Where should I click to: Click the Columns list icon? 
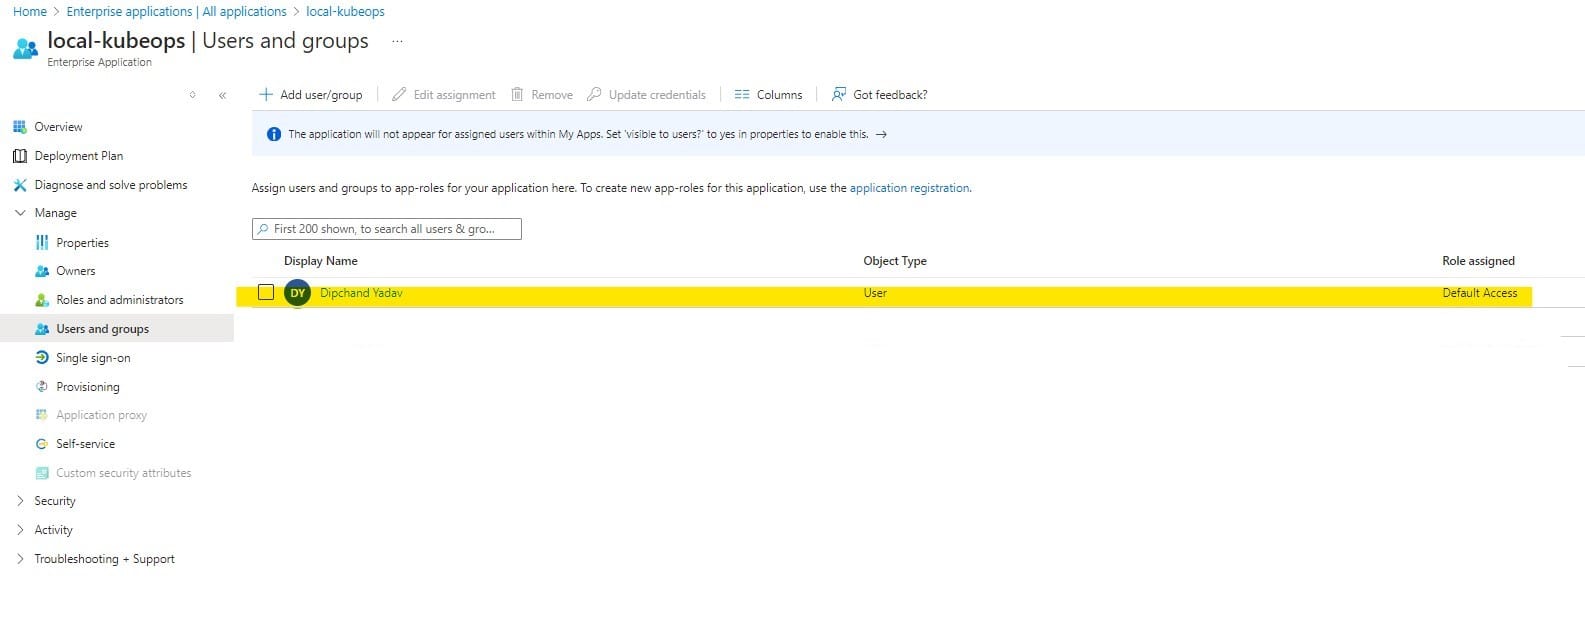(x=742, y=95)
